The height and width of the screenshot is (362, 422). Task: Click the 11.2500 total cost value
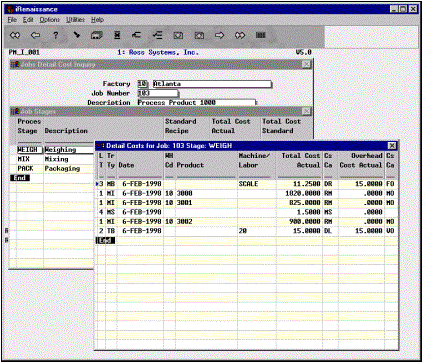tap(307, 184)
